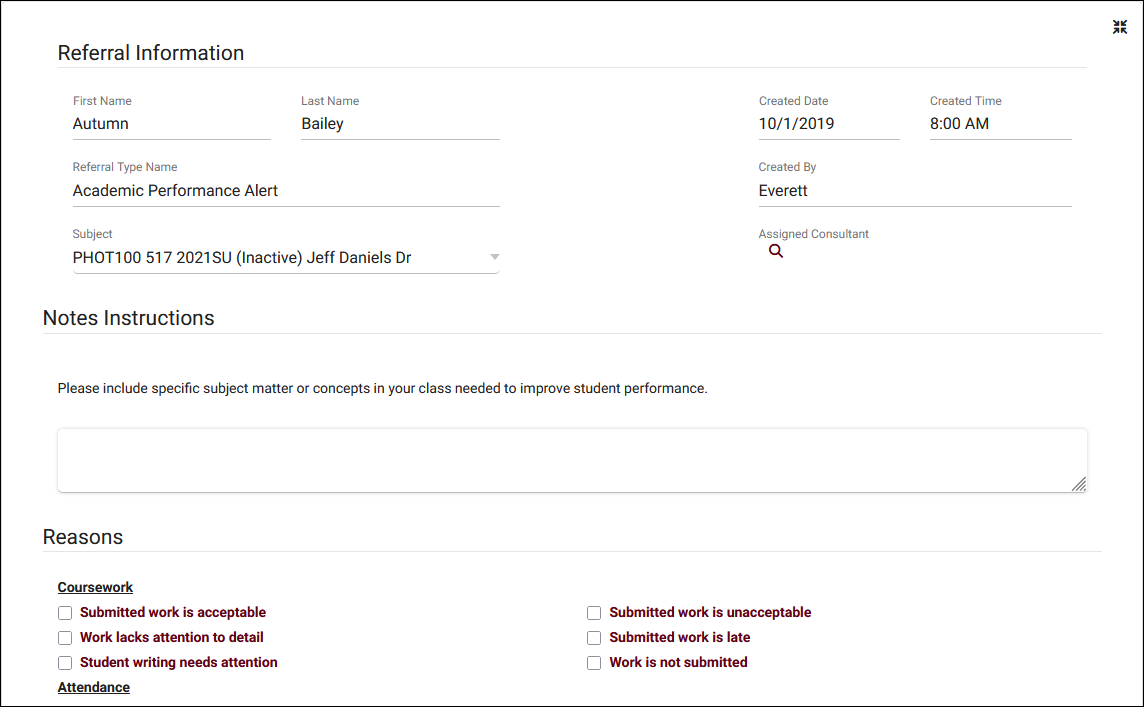Click the Coursework section heading
The image size is (1144, 707).
95,588
